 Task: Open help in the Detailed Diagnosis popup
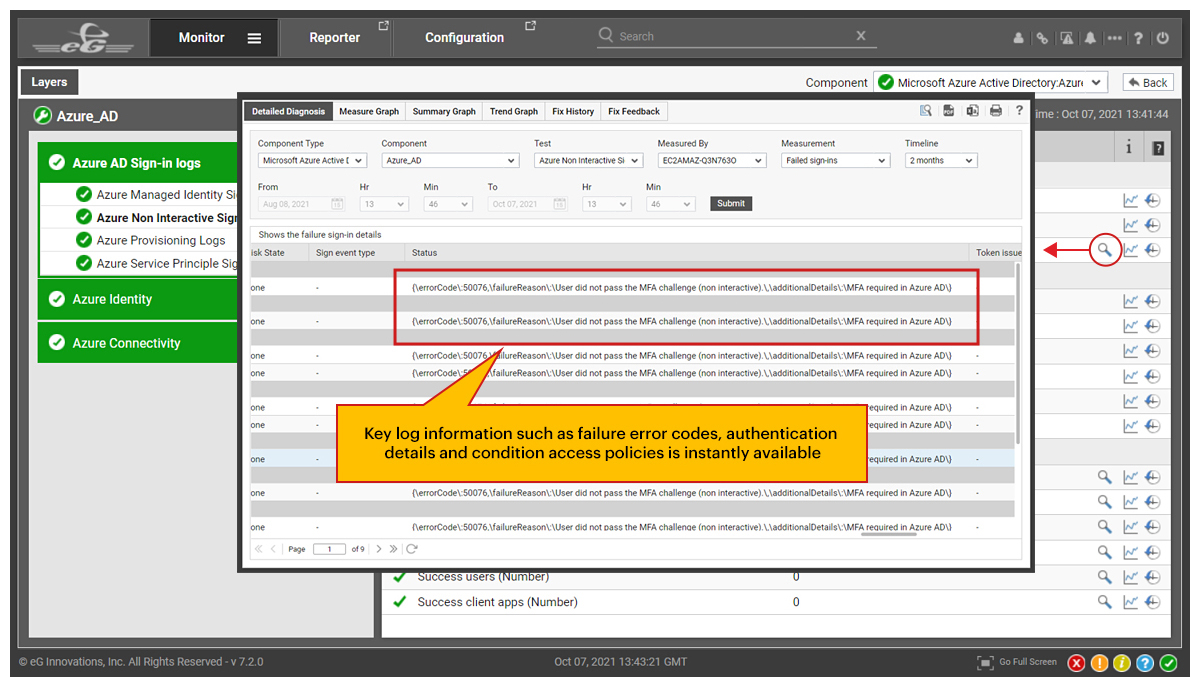(1019, 111)
